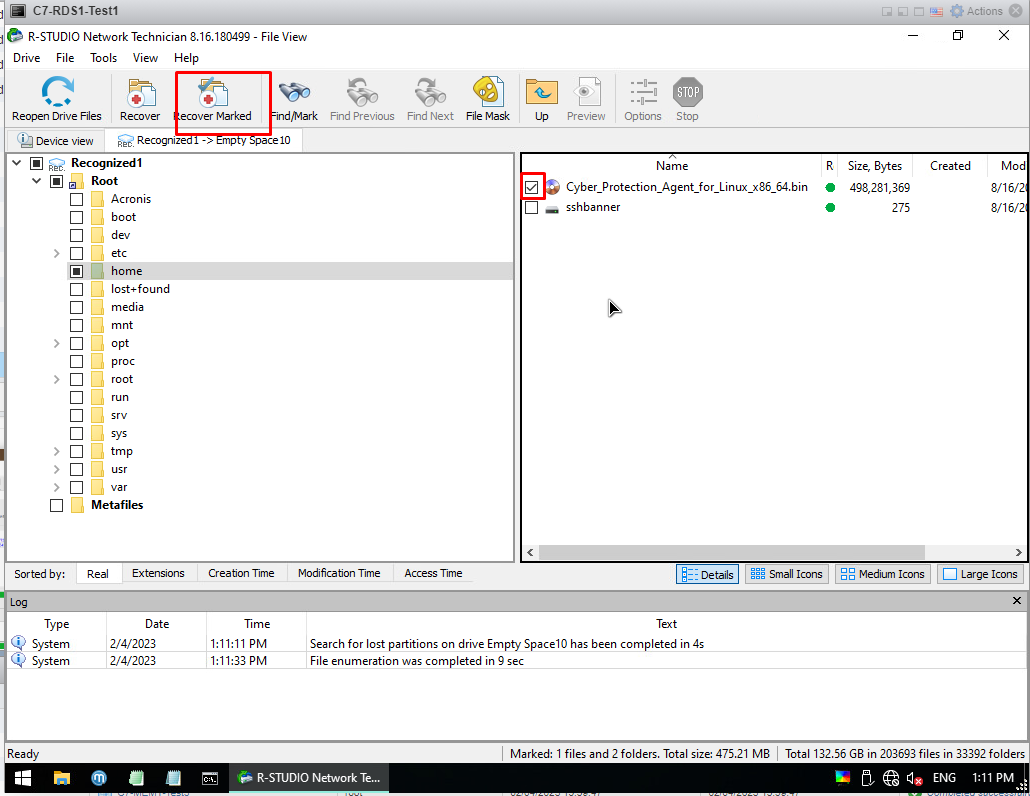The width and height of the screenshot is (1030, 796).
Task: Expand the etc folder tree node
Action: tap(57, 253)
